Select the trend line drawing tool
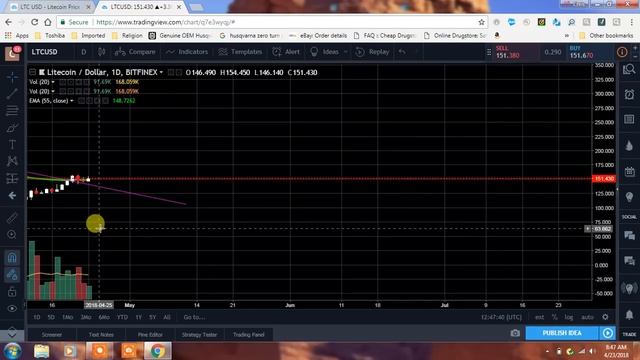This screenshot has height=360, width=640. [x=12, y=94]
